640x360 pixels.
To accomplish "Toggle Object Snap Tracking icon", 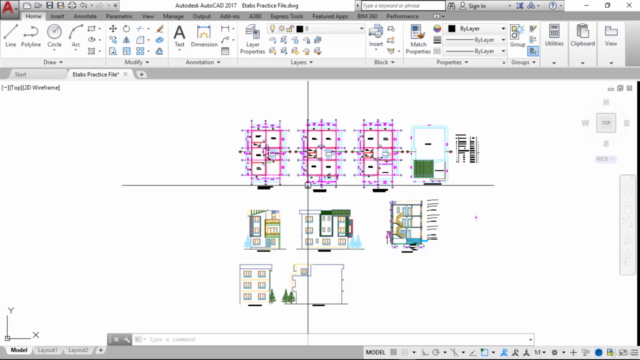I will pyautogui.click(x=473, y=352).
